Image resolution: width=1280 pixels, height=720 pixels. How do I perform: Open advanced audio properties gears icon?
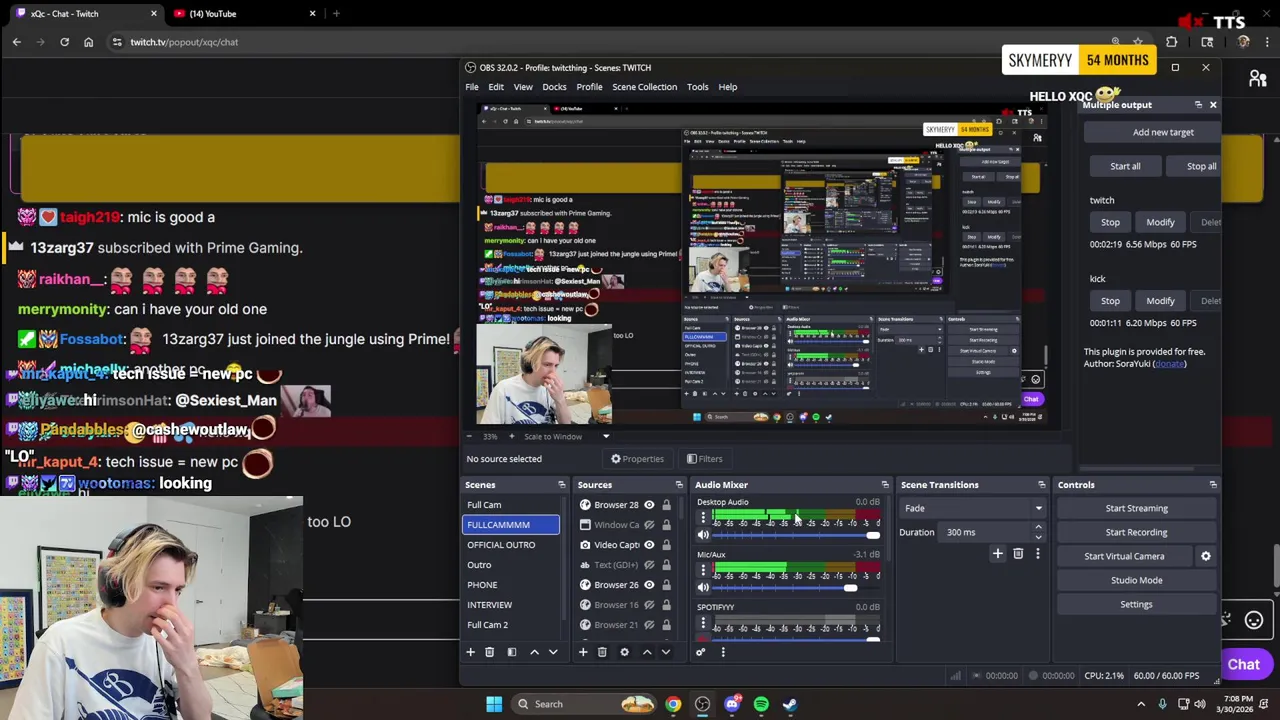point(700,652)
